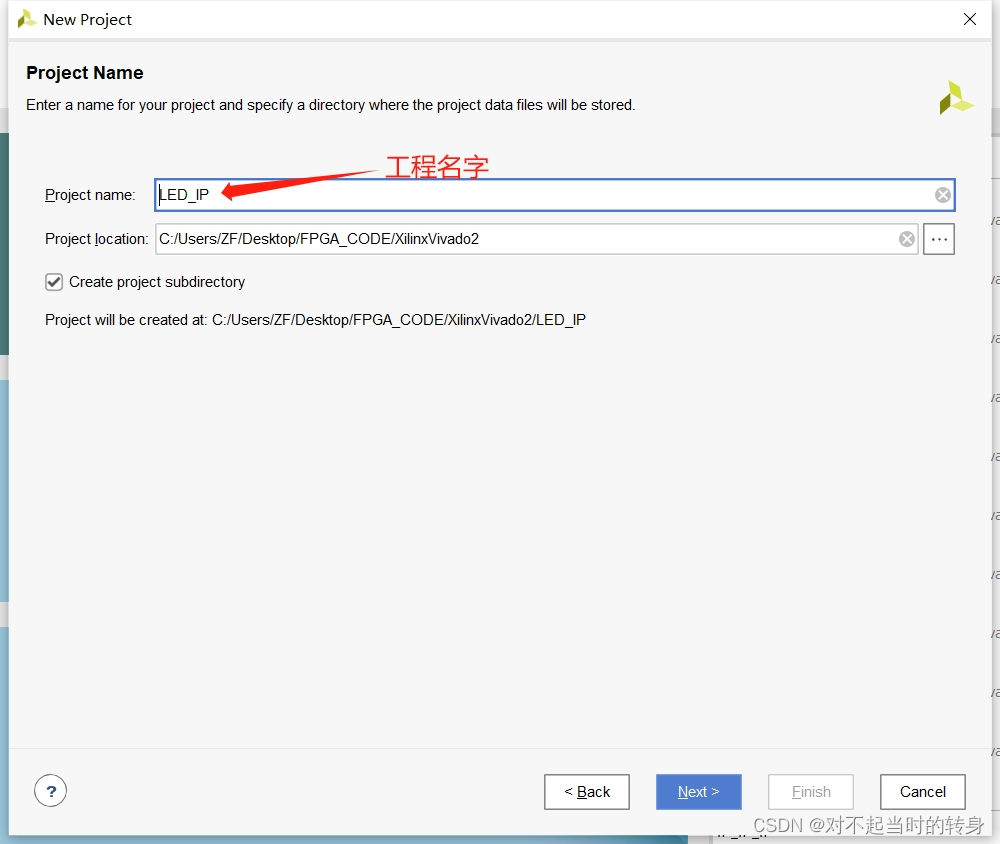
Task: Close the New Project dialog
Action: pos(969,19)
